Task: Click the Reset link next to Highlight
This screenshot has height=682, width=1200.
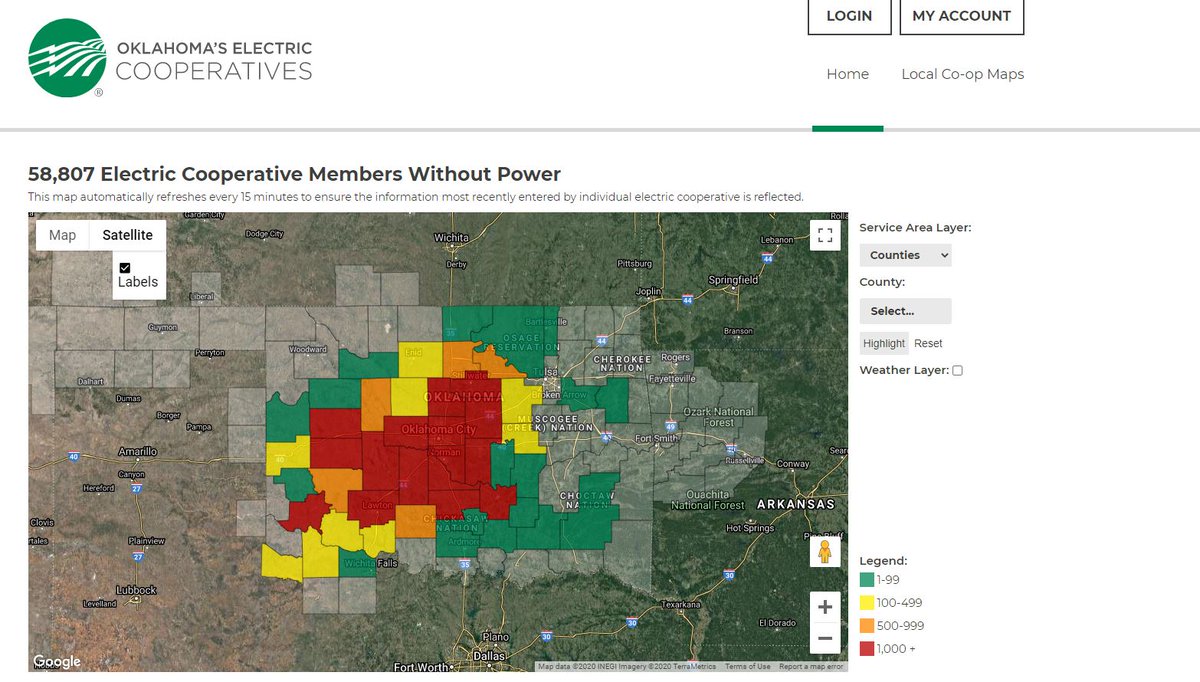Action: pyautogui.click(x=928, y=343)
